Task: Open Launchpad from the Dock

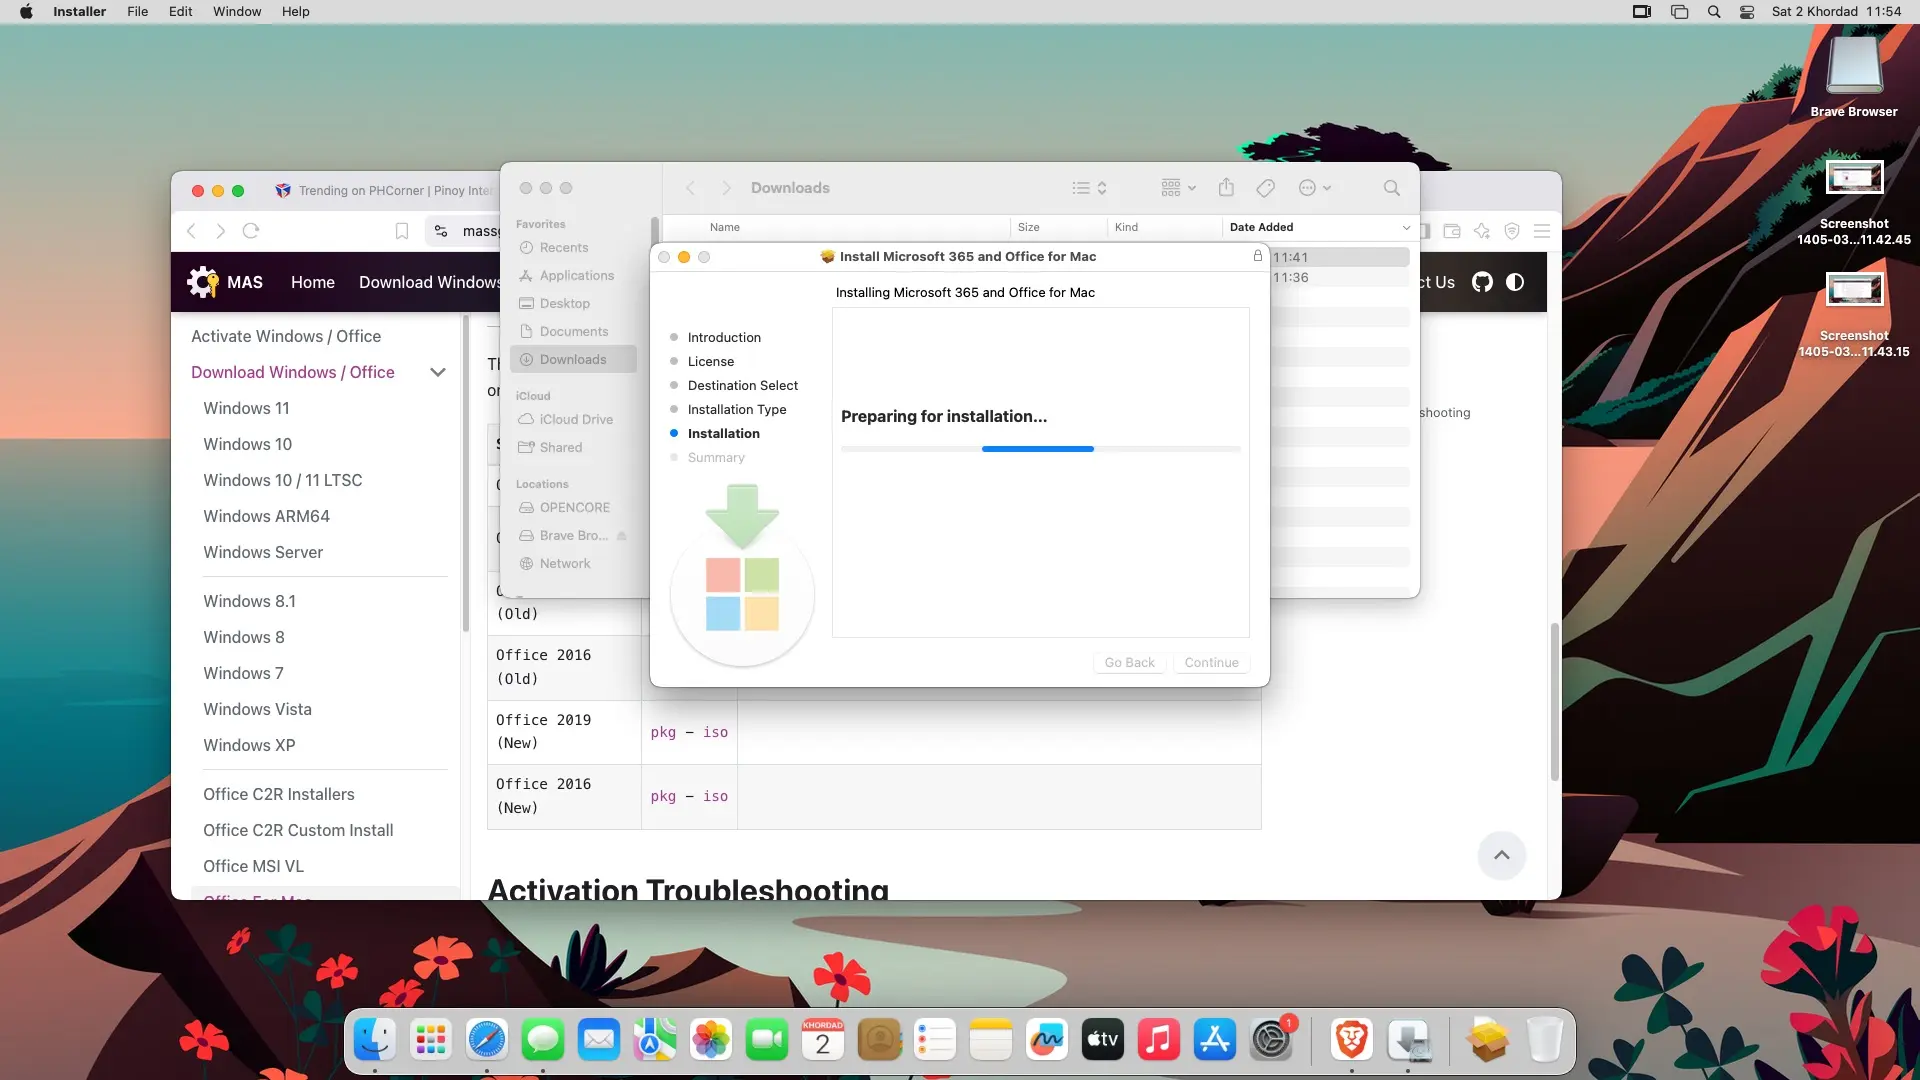Action: (x=431, y=1040)
